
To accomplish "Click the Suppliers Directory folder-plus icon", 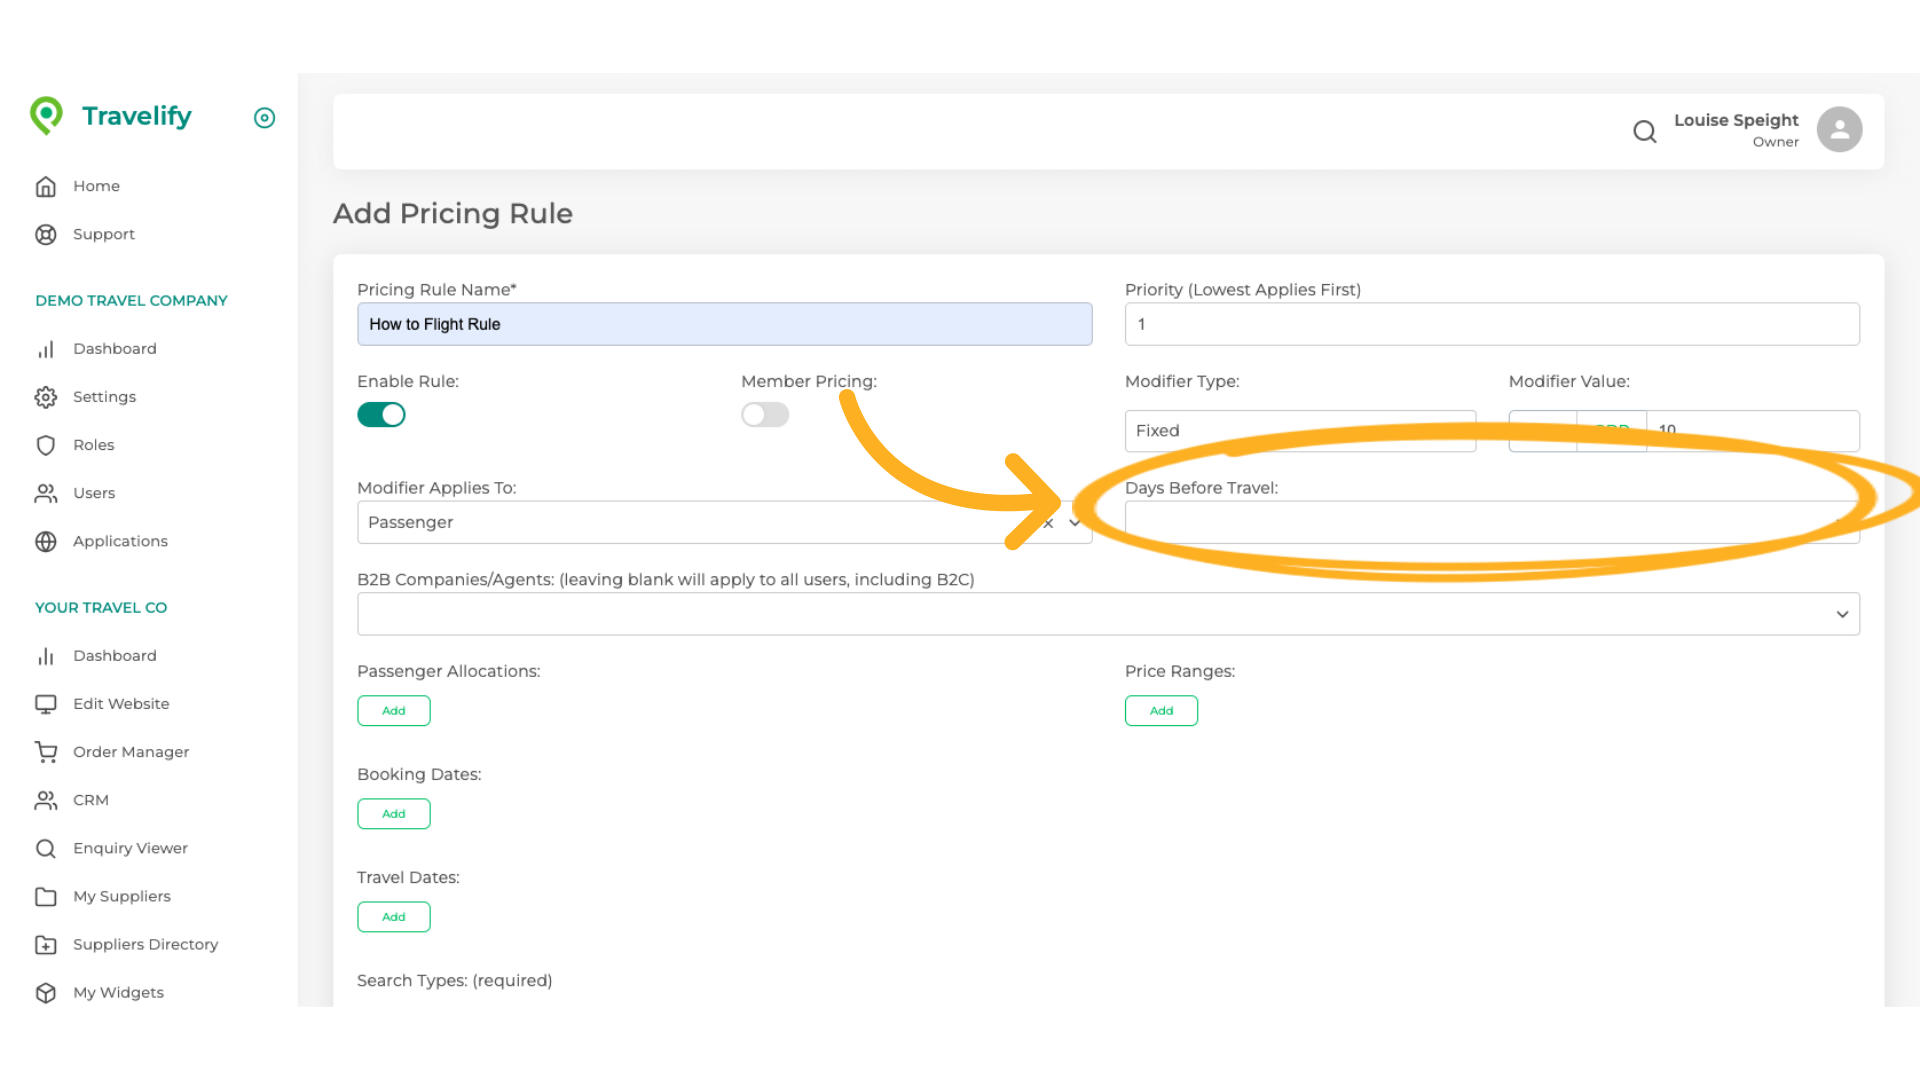I will click(46, 944).
